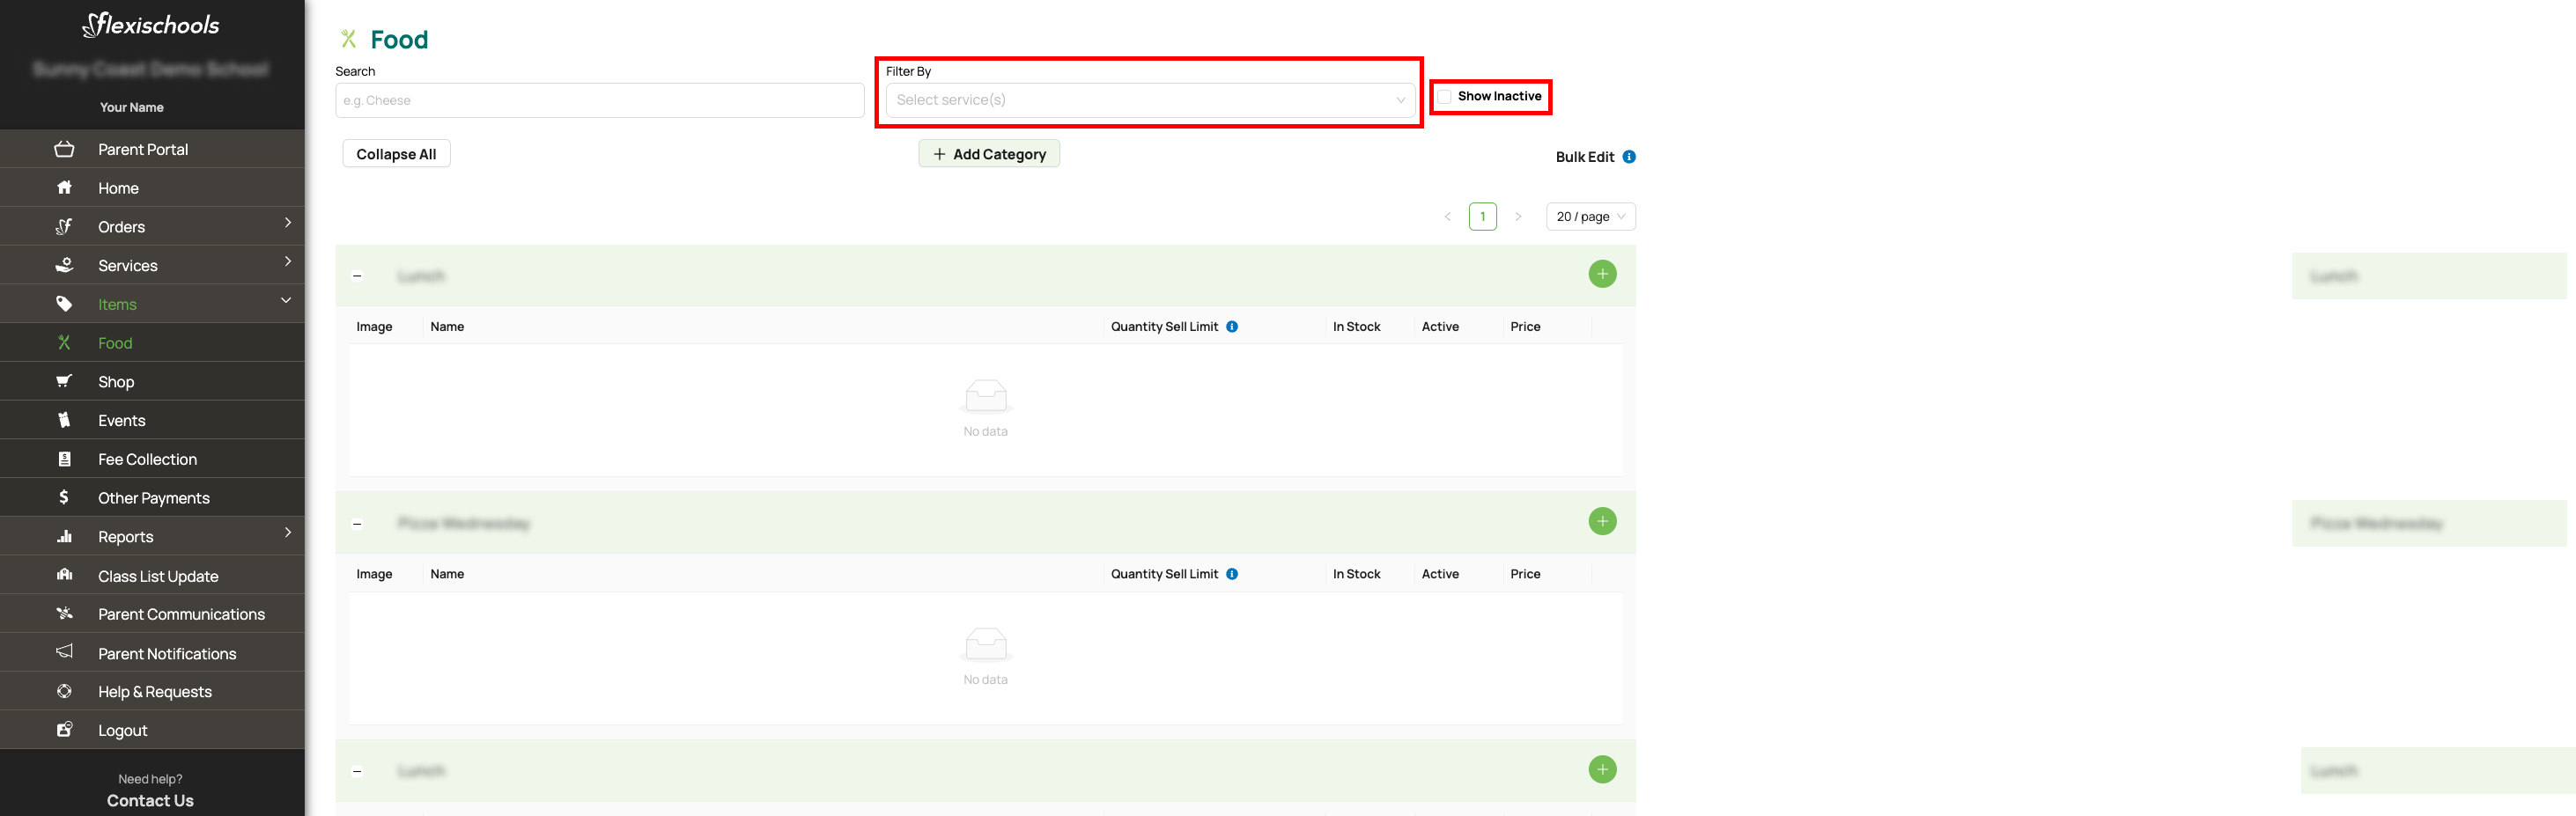Collapse the Pizza Wednesday category section
Screen dimensions: 2576x816
[357, 524]
